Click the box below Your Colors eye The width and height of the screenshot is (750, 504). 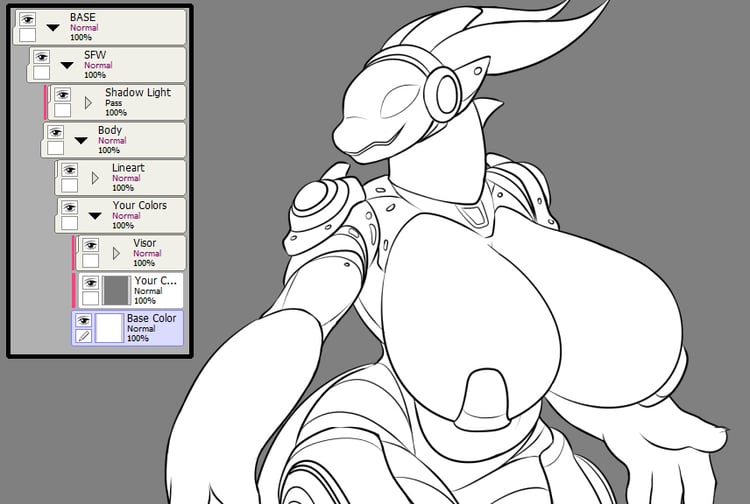point(69,223)
